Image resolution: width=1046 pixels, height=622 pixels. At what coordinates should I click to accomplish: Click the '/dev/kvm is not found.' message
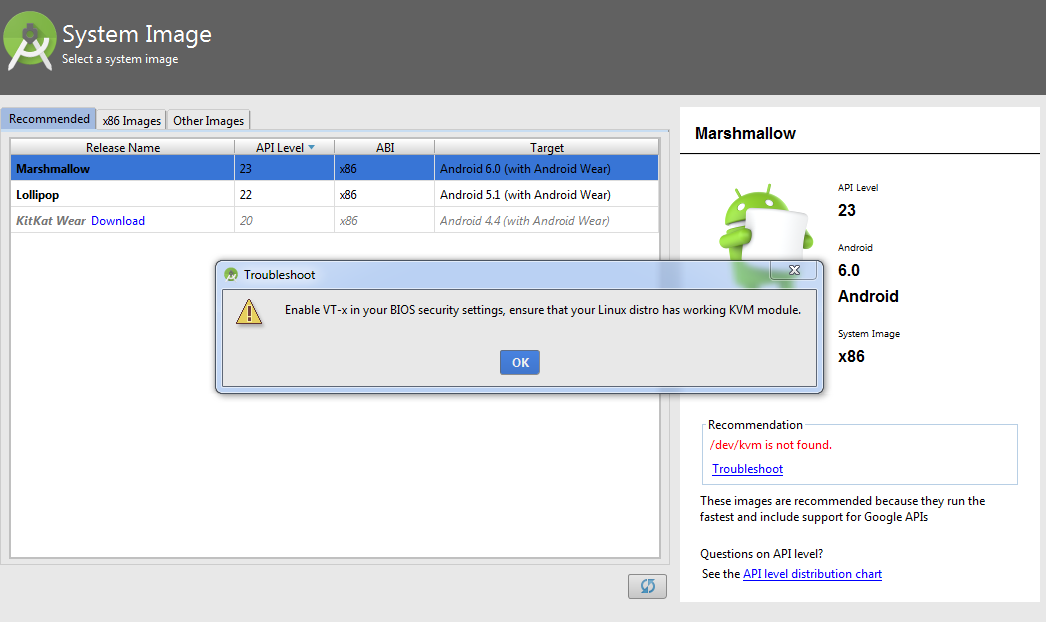click(770, 444)
